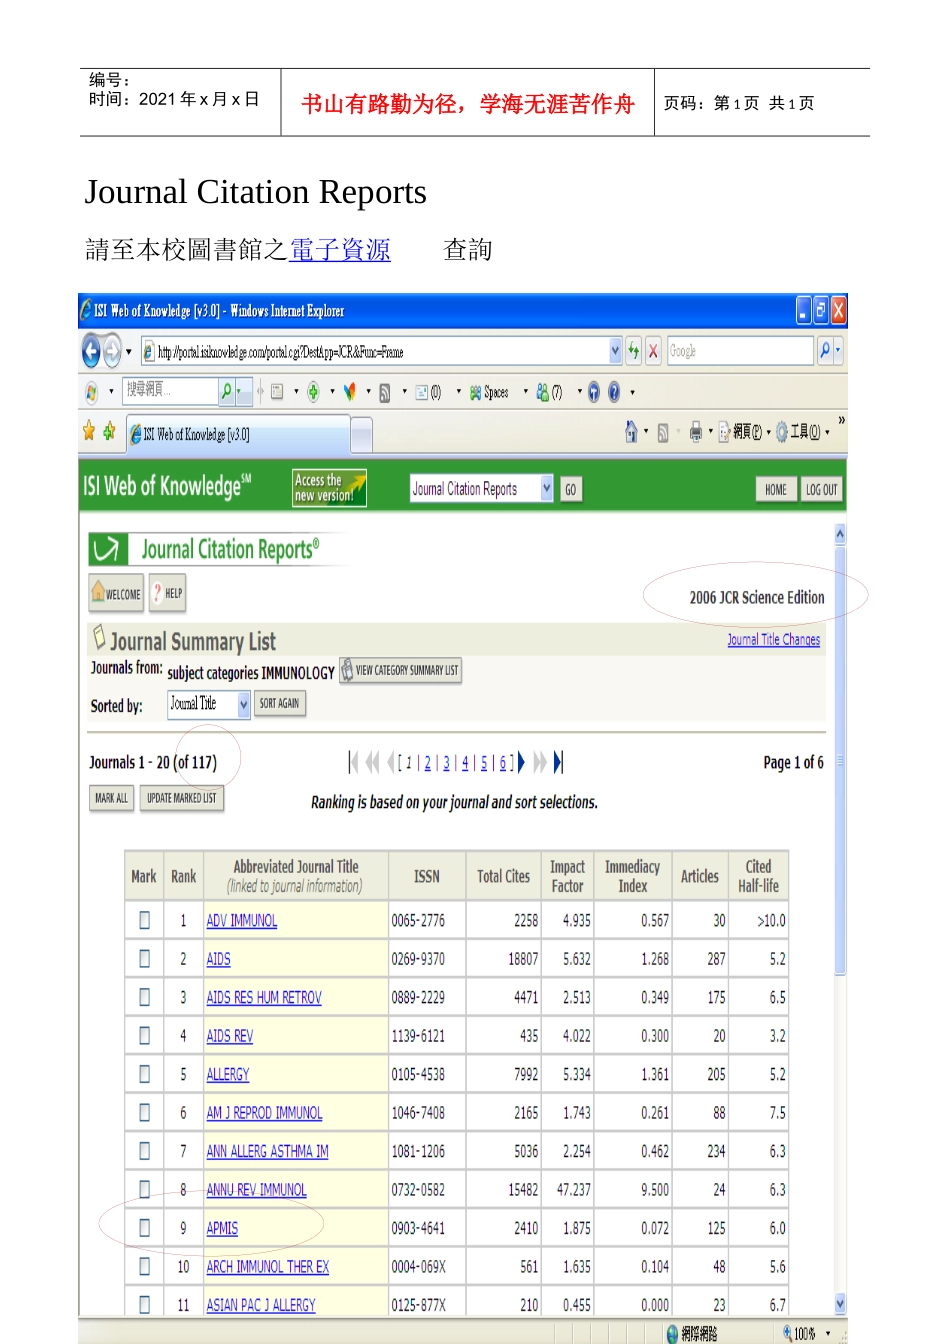Click the toolbar search magnifier icon
950x1344 pixels.
tap(227, 391)
